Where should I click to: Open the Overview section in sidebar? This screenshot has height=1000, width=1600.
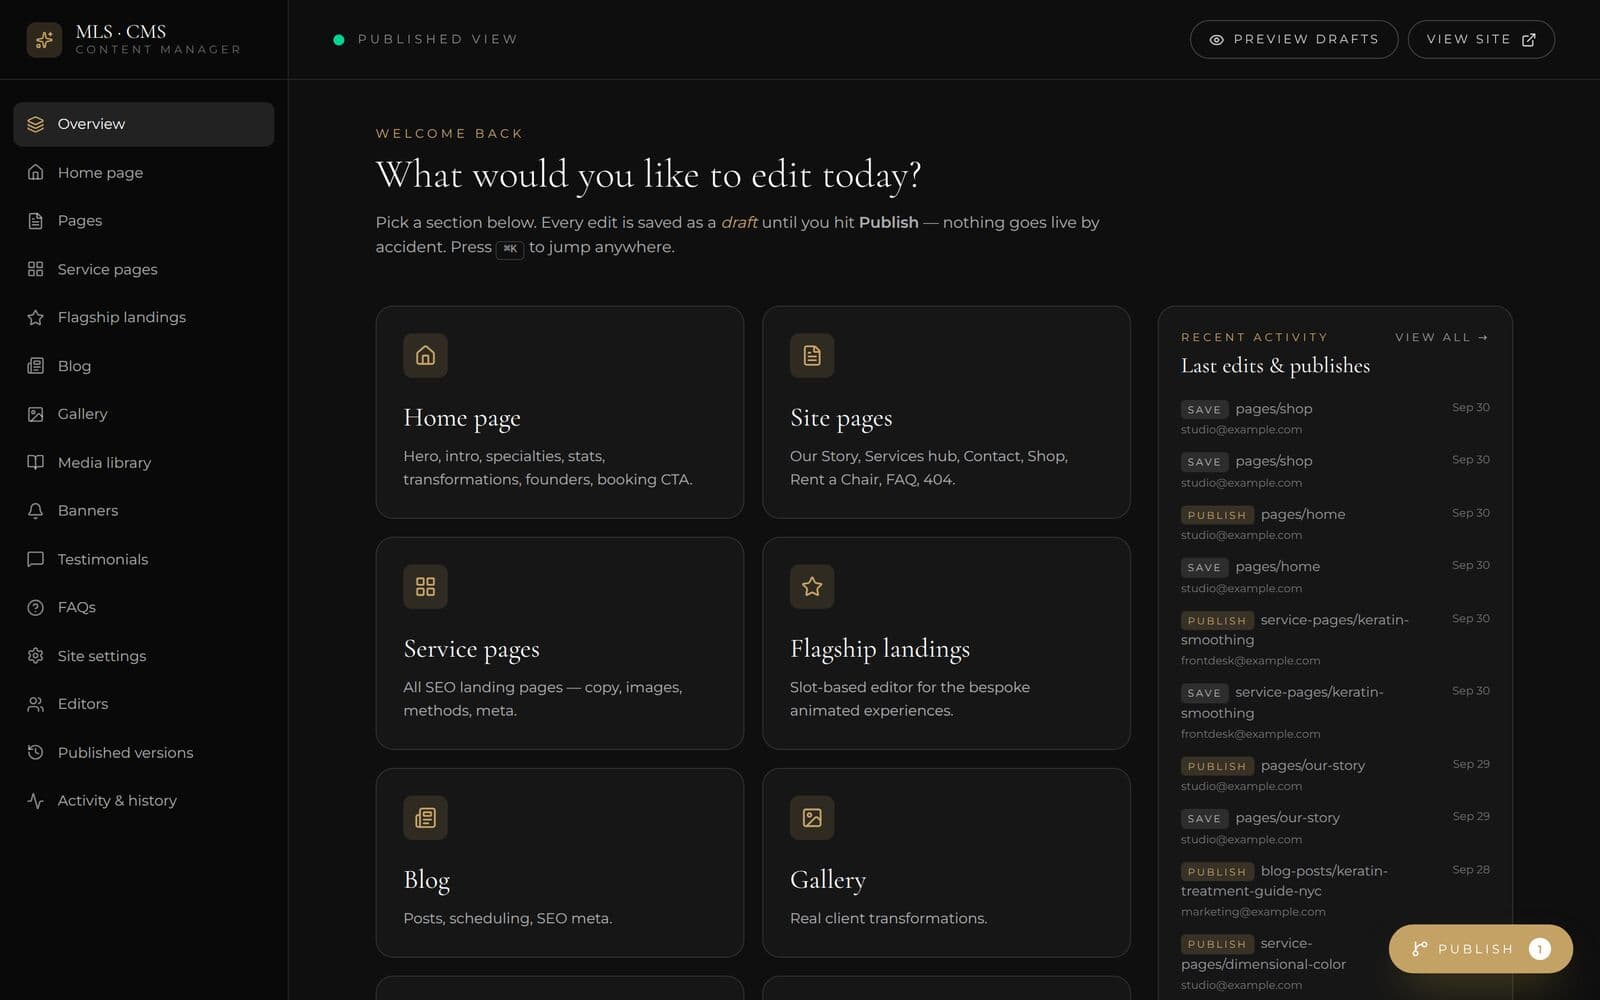[x=144, y=124]
